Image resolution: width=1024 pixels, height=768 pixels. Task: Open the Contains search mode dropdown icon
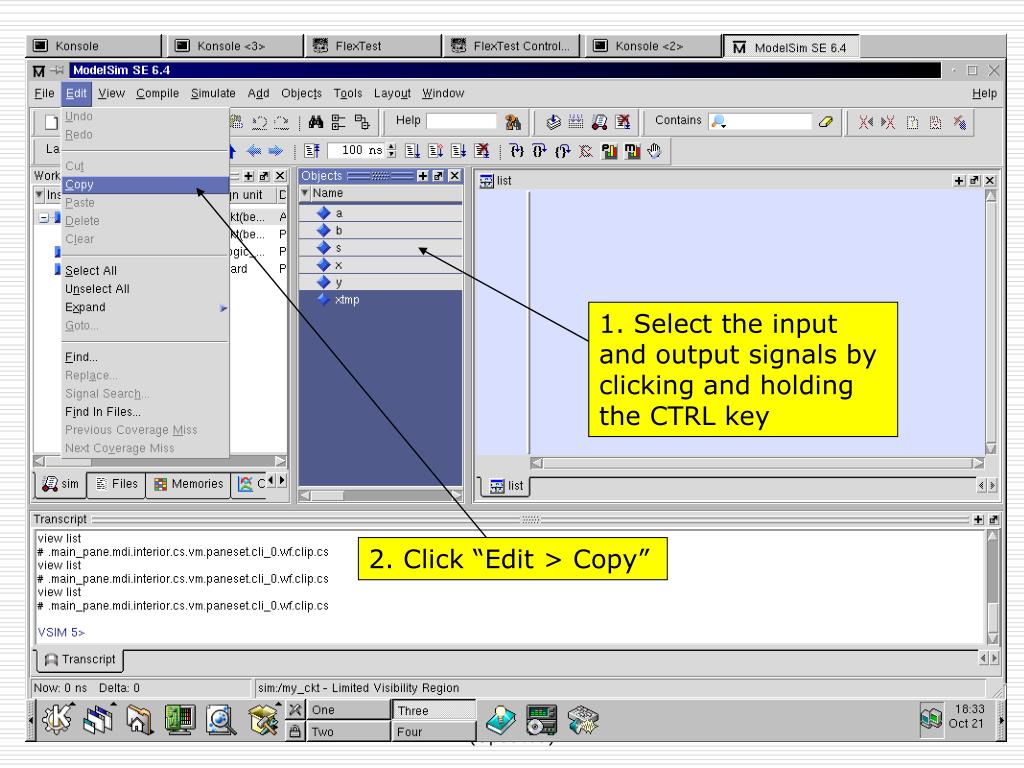tap(719, 121)
